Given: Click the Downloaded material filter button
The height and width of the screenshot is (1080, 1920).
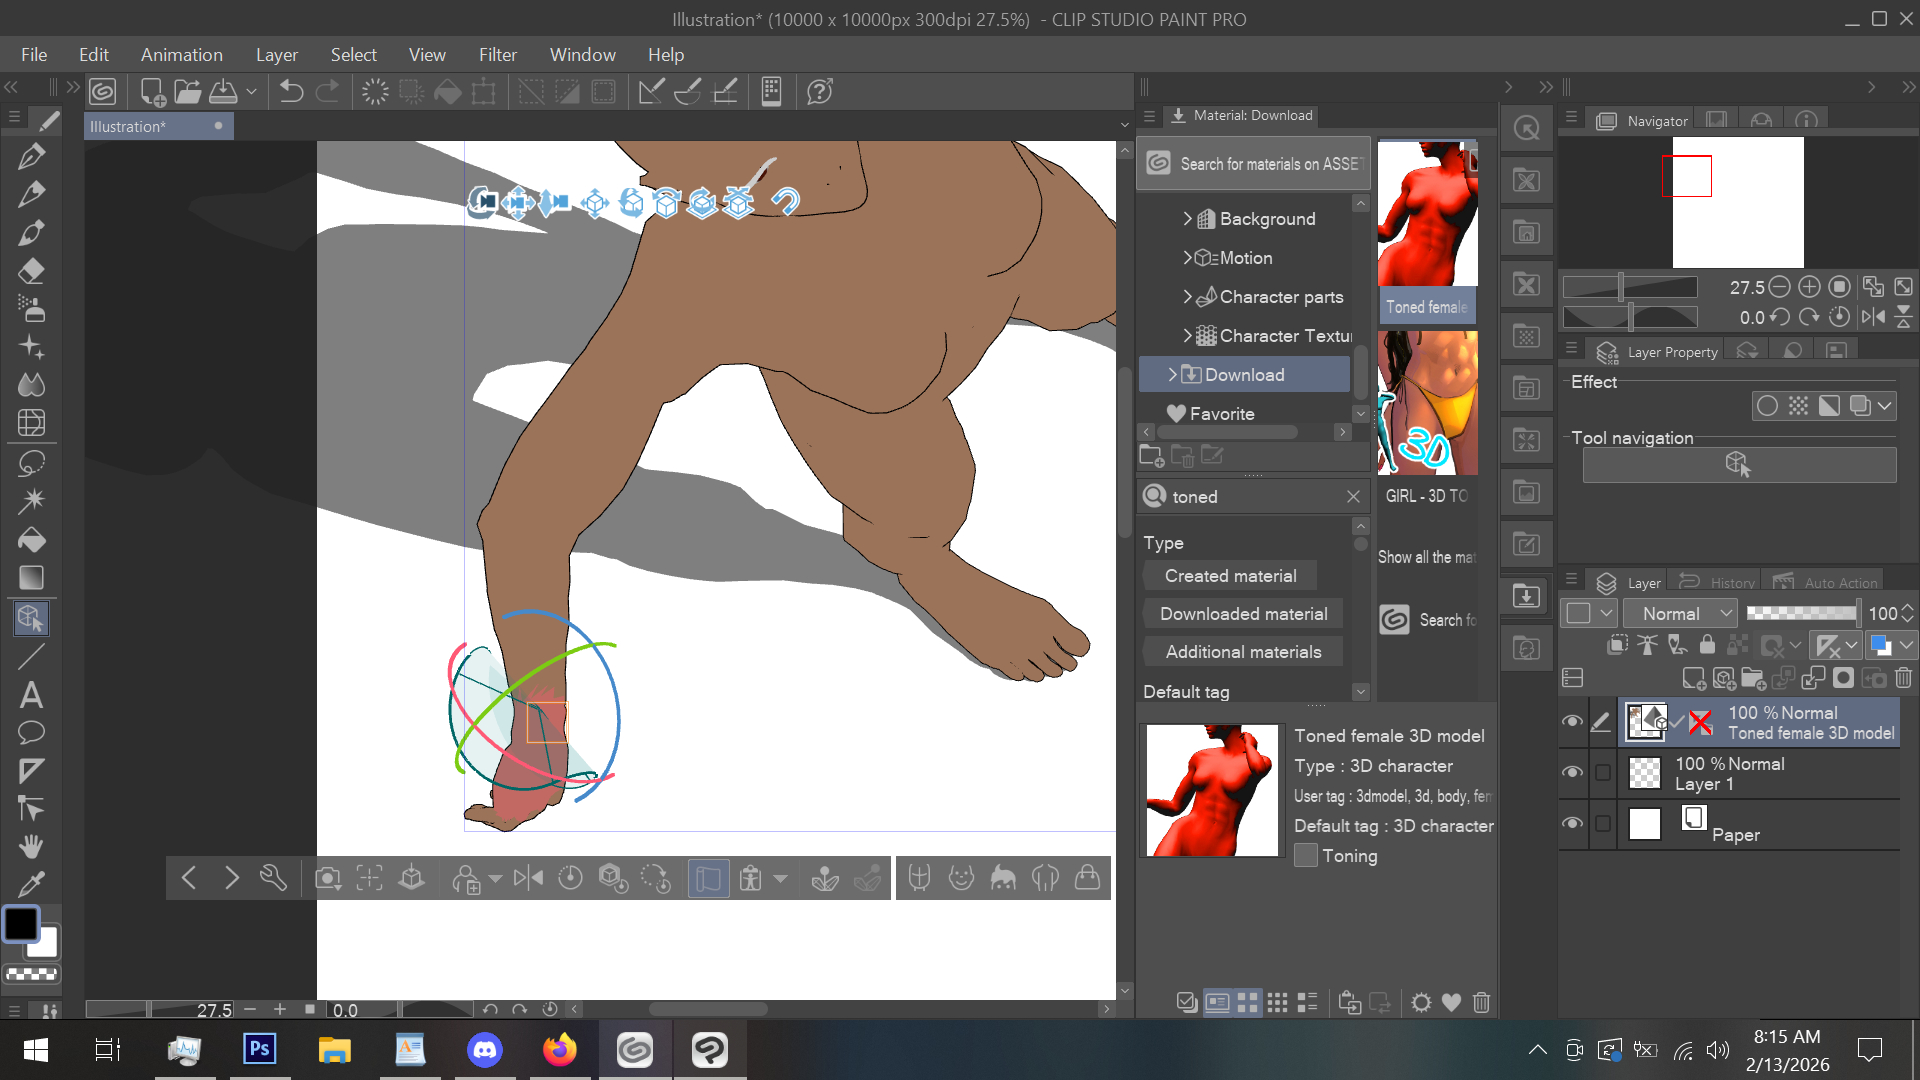Looking at the screenshot, I should (1243, 614).
